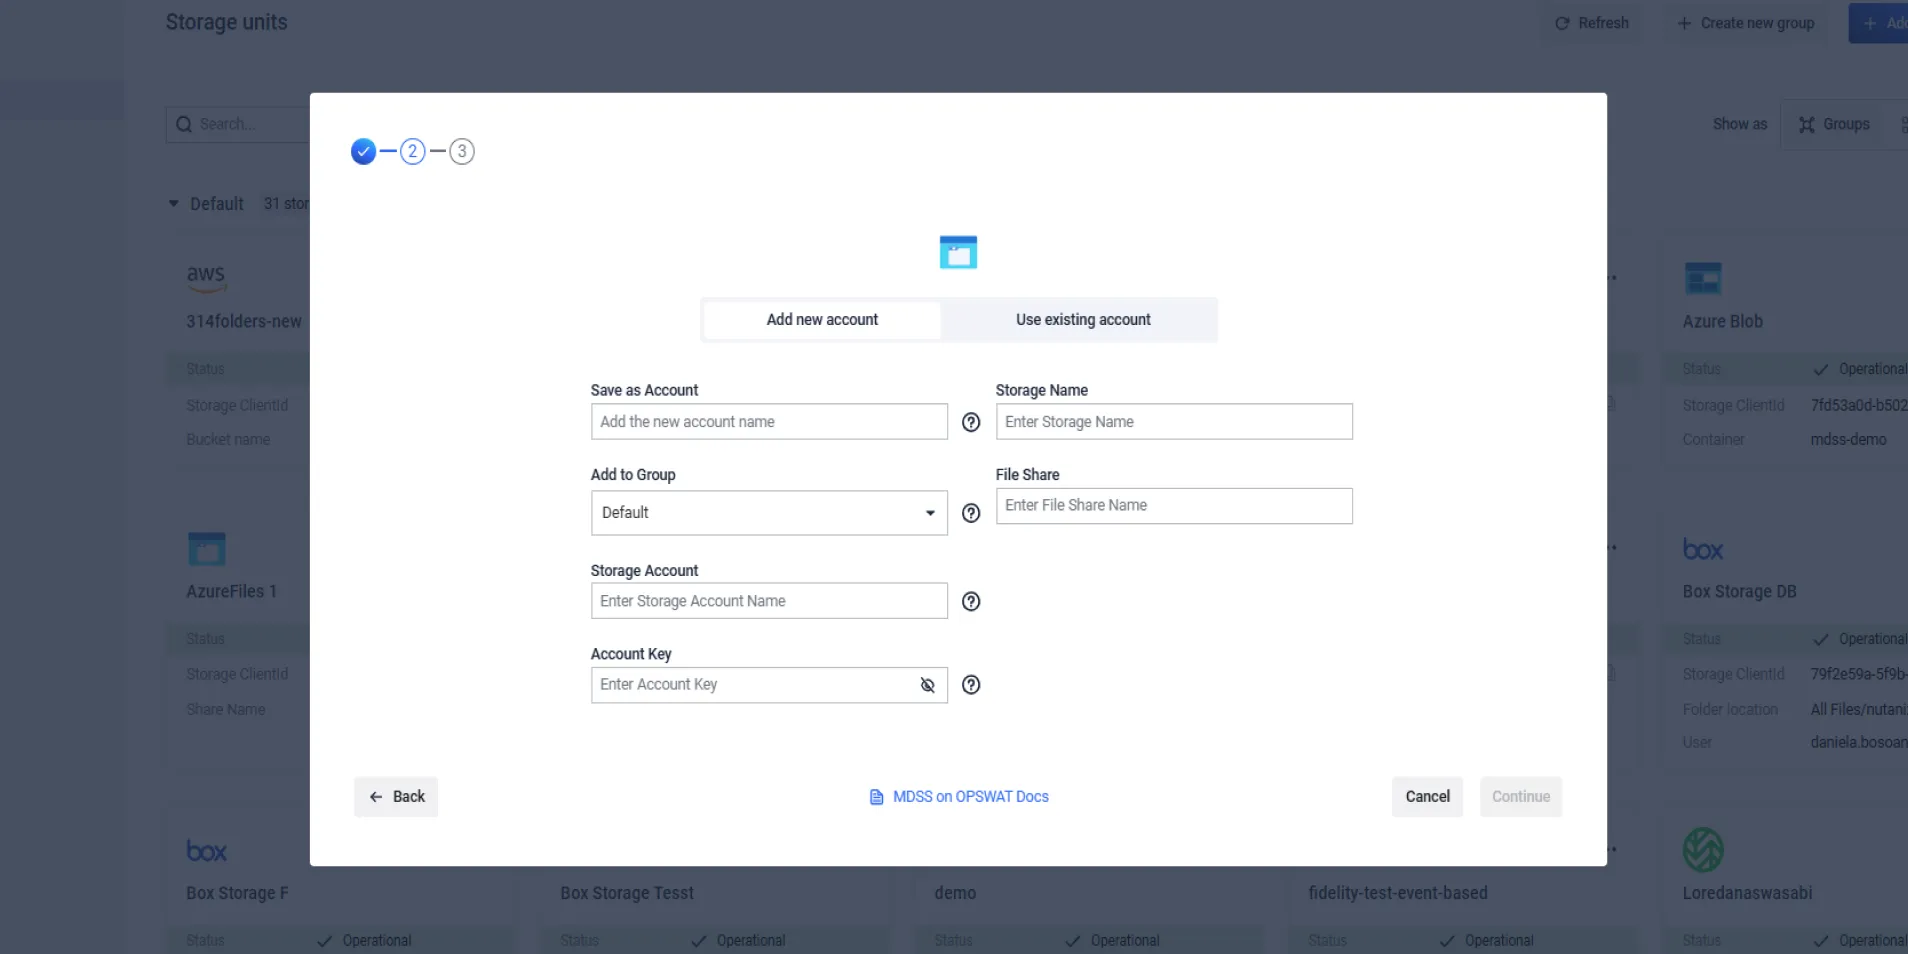Screen dimensions: 1908x954
Task: Click the Azure Files icon above the tabs
Action: pyautogui.click(x=958, y=252)
